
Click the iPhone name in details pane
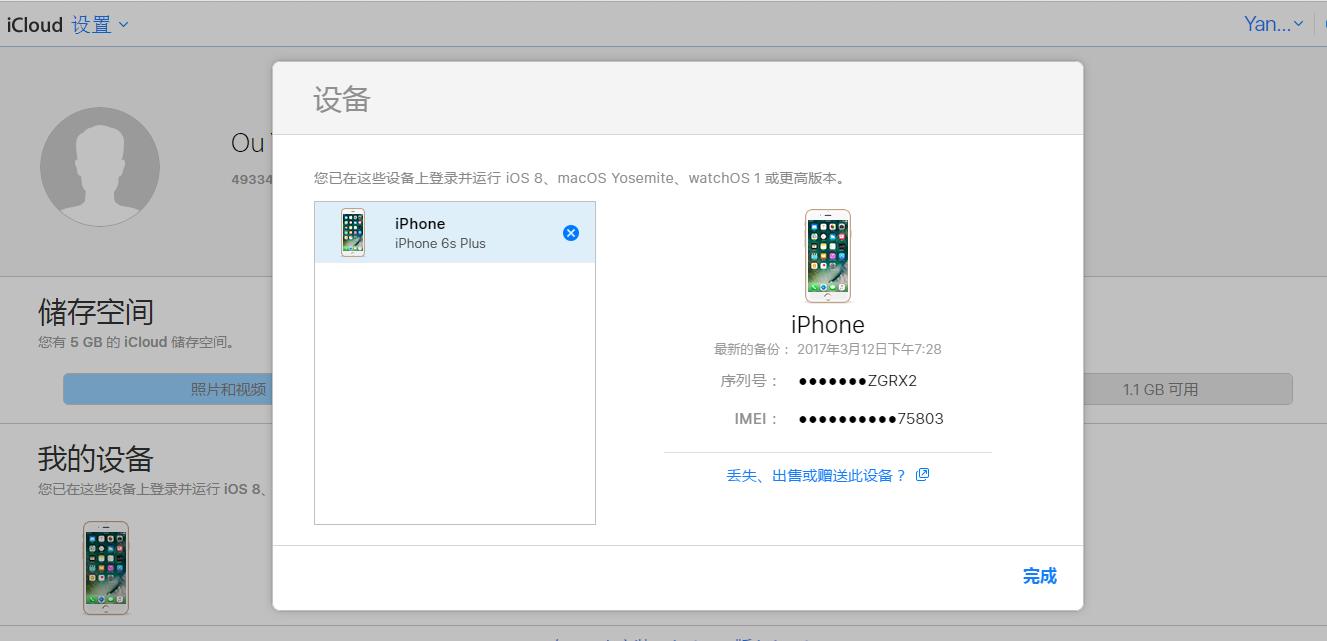coord(828,325)
